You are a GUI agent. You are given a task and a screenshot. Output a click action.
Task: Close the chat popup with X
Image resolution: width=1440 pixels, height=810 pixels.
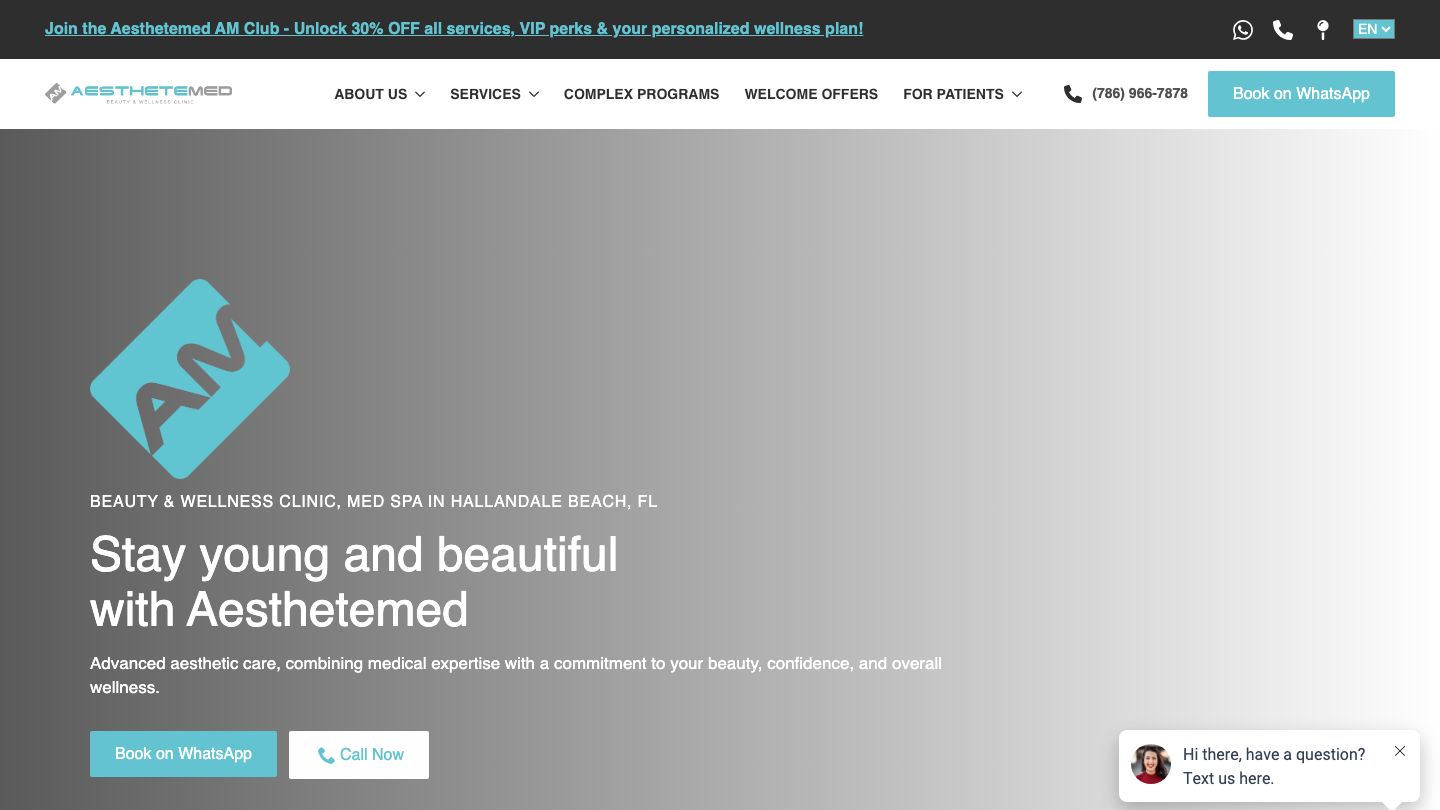(x=1400, y=751)
